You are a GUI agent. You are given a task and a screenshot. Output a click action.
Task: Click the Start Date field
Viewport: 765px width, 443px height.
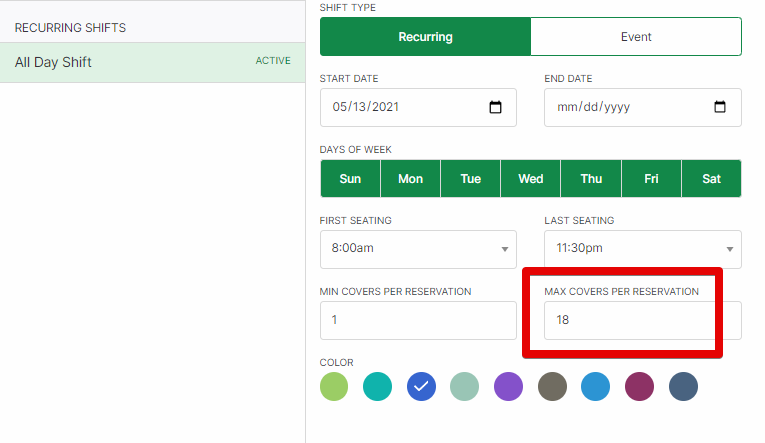pyautogui.click(x=418, y=107)
